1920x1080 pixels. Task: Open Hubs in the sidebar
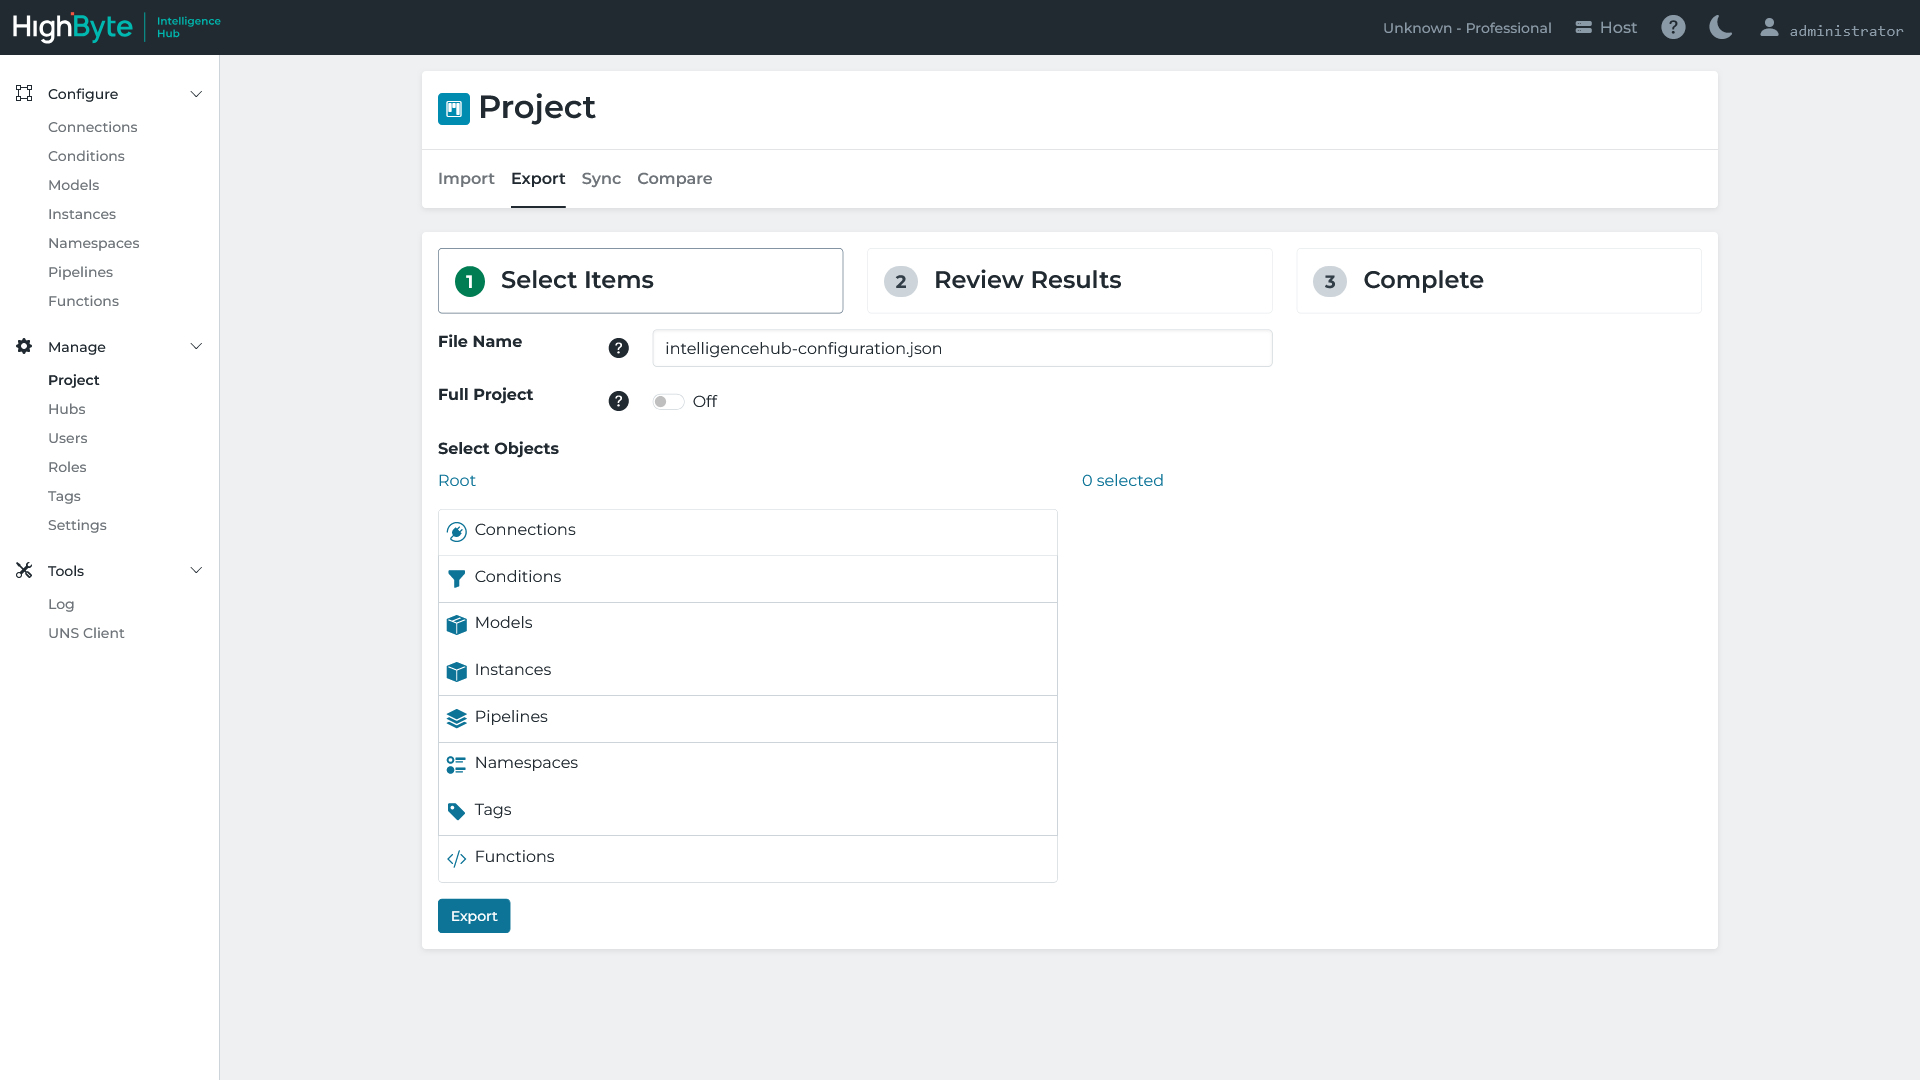click(x=67, y=409)
